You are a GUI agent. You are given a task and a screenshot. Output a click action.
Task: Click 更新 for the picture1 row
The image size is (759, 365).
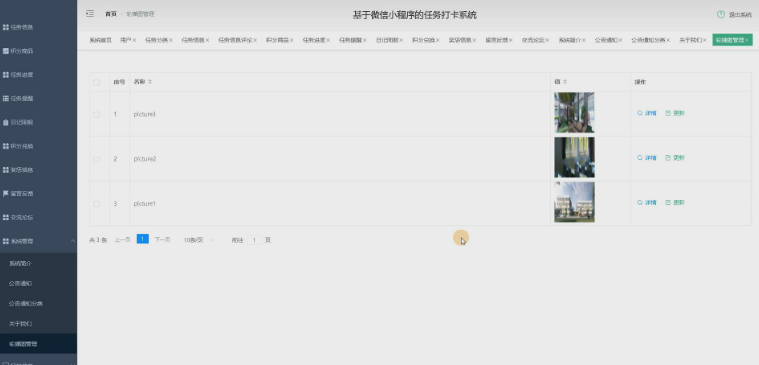click(675, 203)
